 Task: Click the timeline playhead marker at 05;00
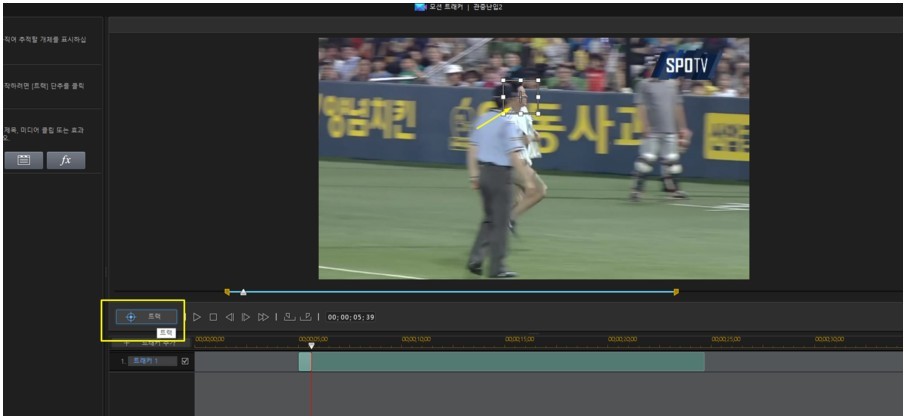click(x=311, y=346)
